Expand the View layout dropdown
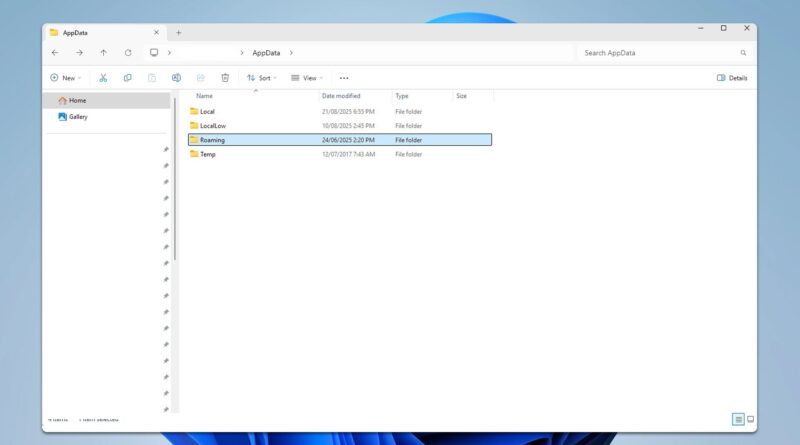Viewport: 800px width, 445px height. point(307,77)
